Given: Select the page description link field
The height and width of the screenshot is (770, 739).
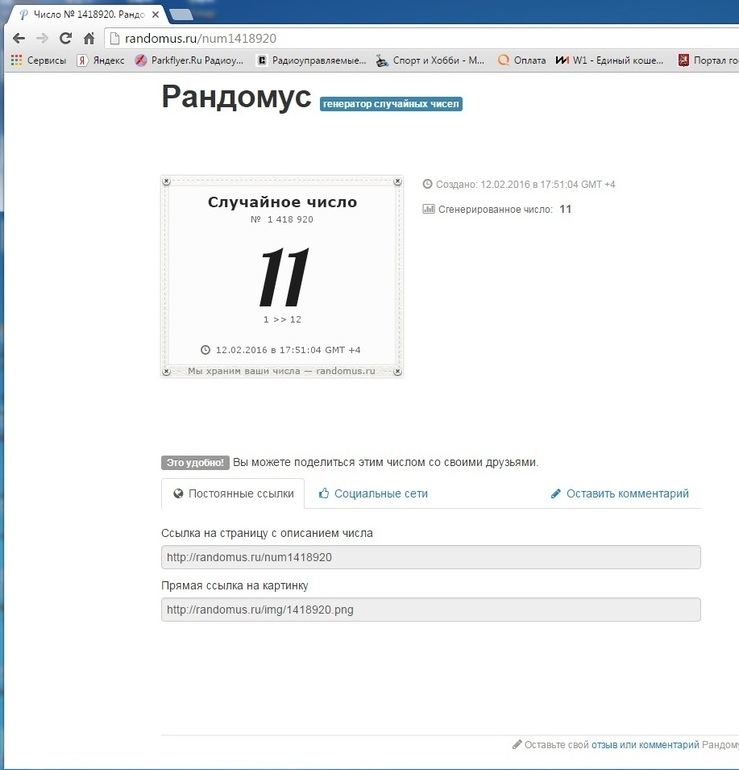Looking at the screenshot, I should click(x=430, y=557).
